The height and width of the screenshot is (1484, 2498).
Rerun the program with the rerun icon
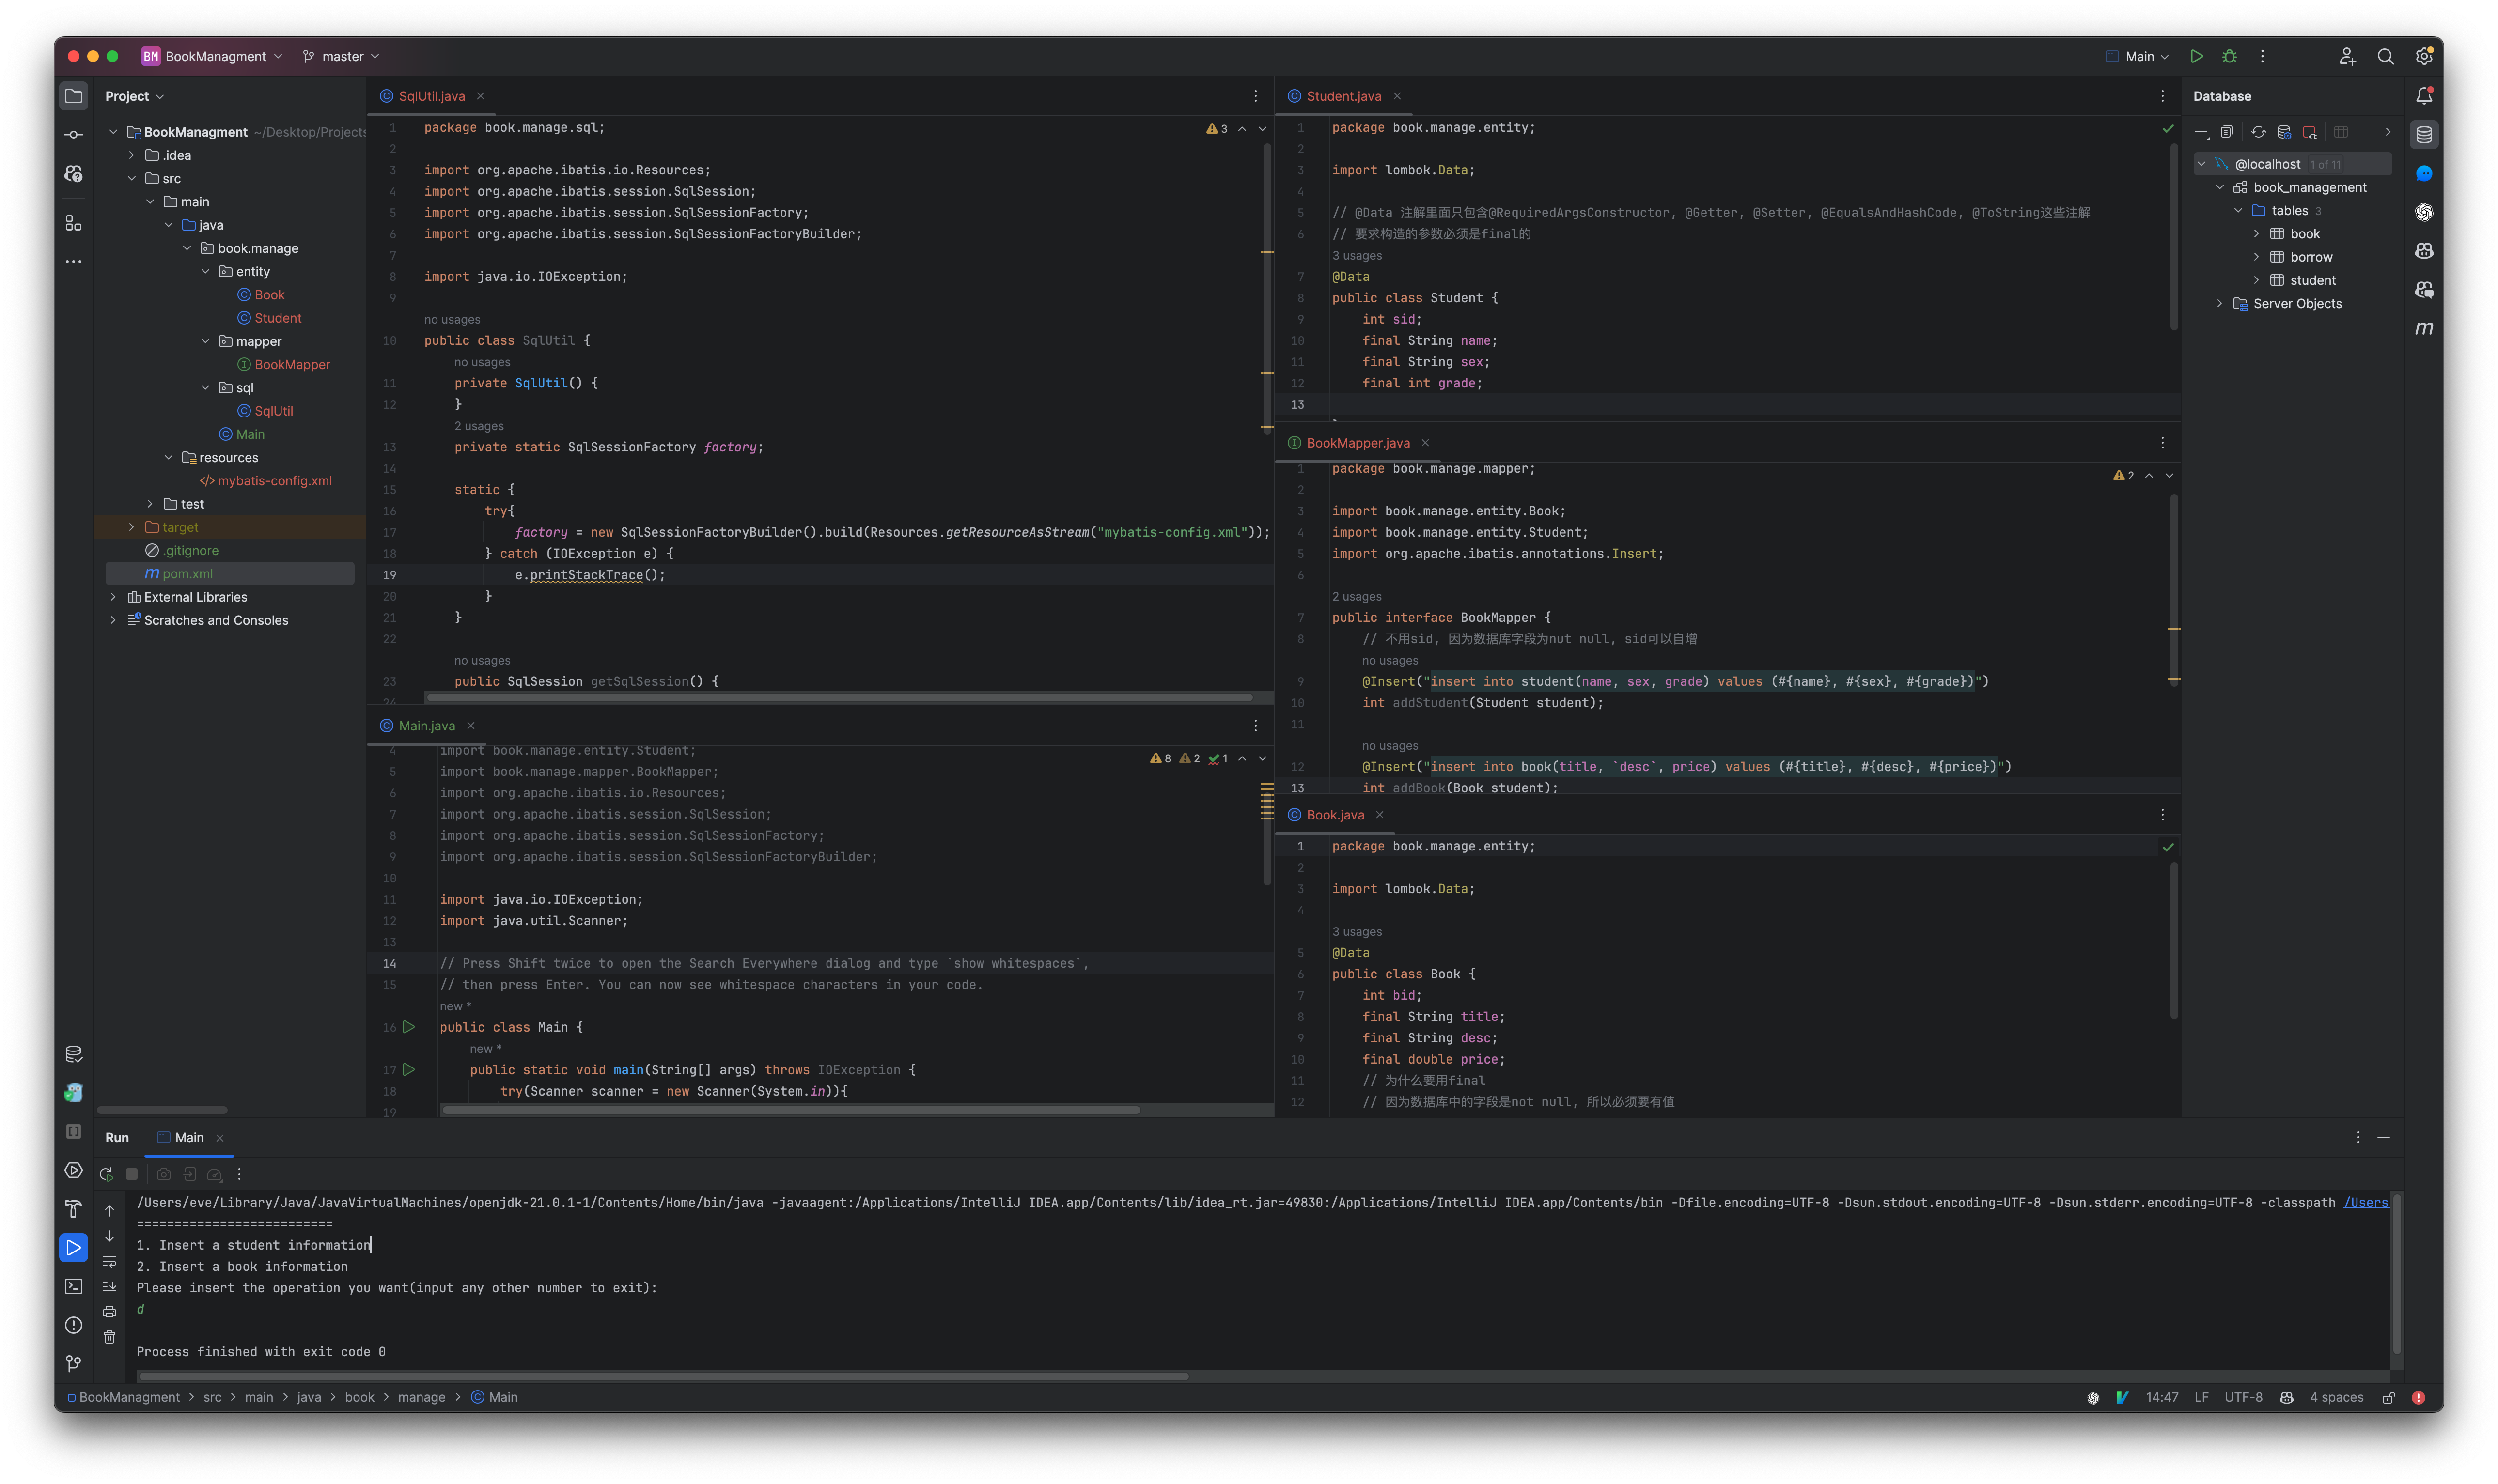[x=106, y=1174]
